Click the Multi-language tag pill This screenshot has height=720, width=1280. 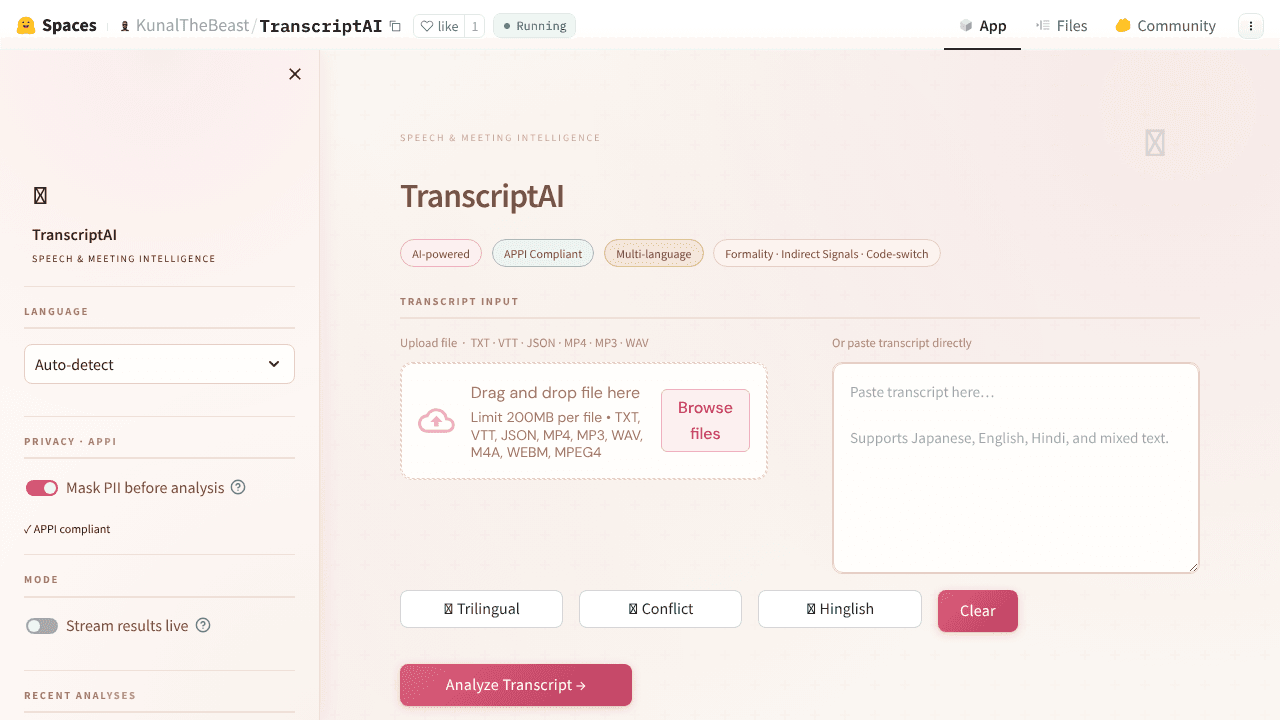coord(654,254)
